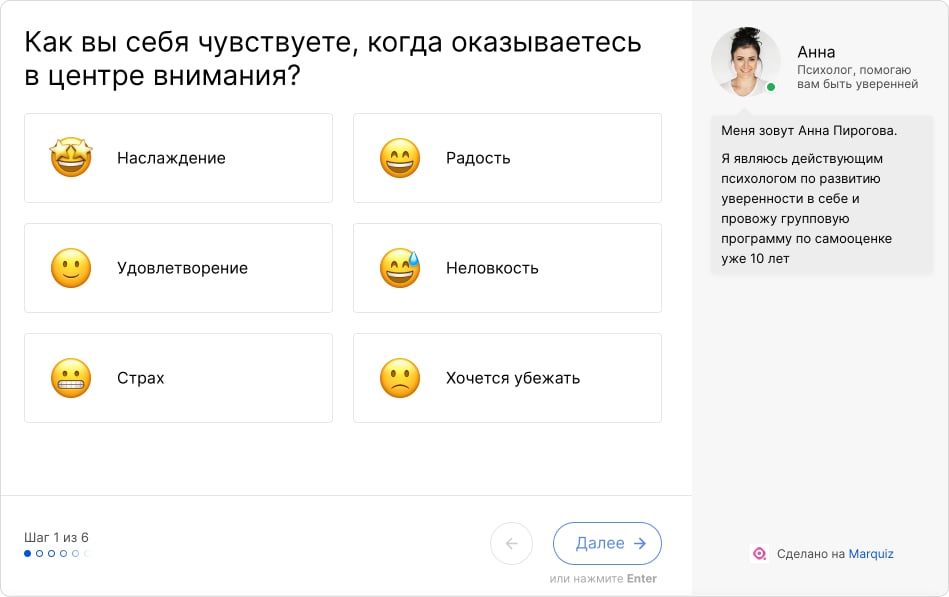The height and width of the screenshot is (597, 949).
Task: Click the back arrow navigation icon
Action: coord(512,543)
